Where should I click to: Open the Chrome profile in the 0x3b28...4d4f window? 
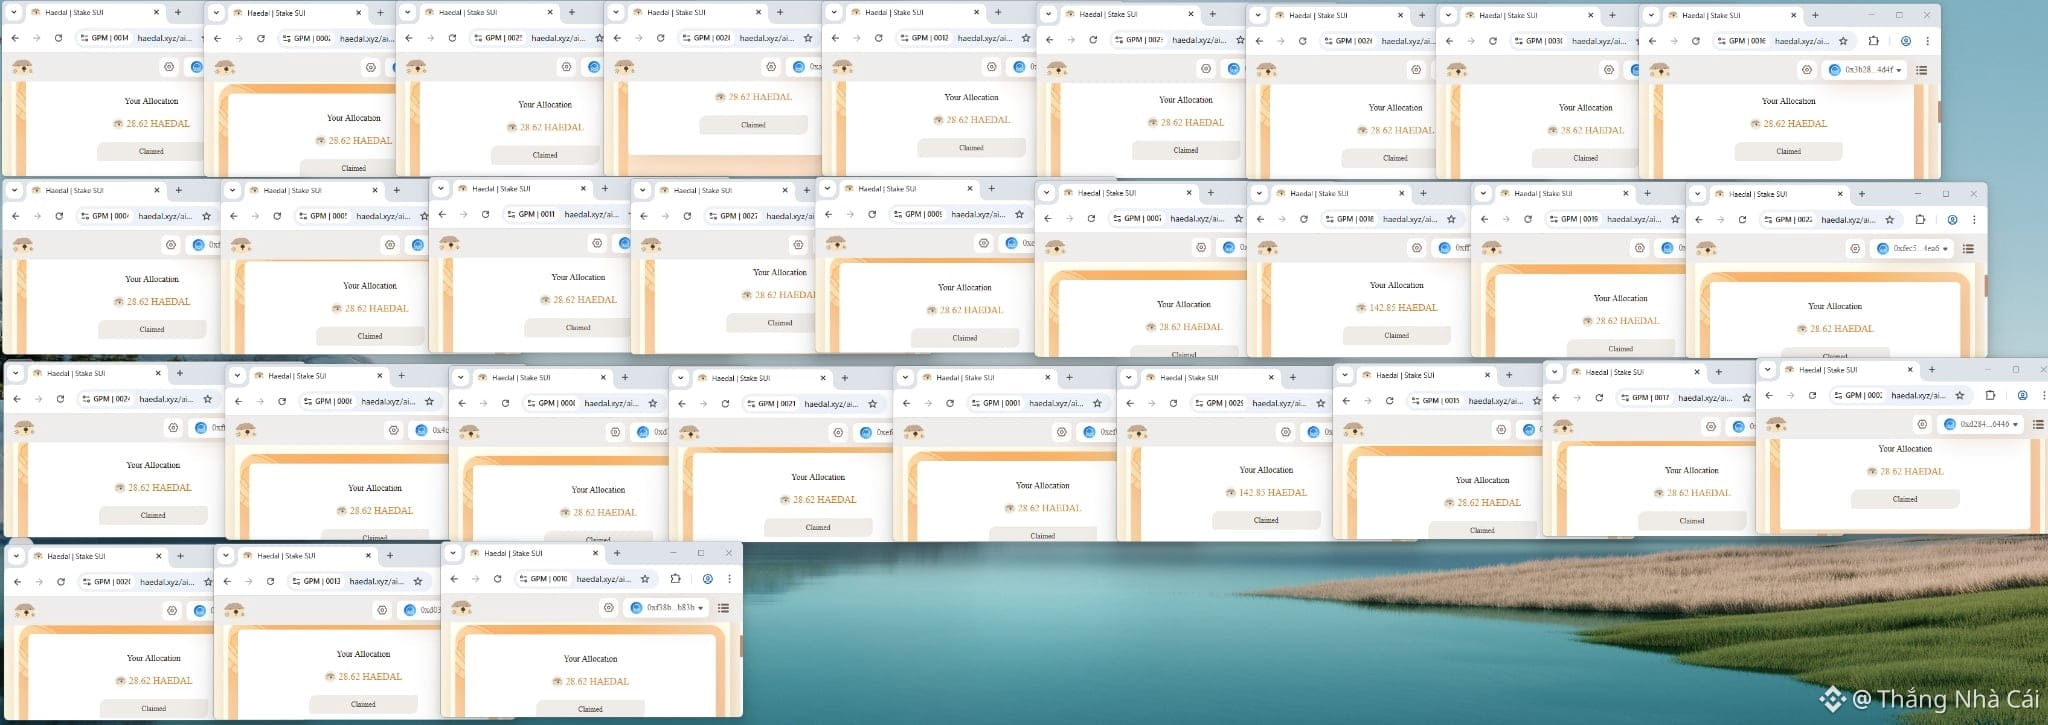(1905, 41)
